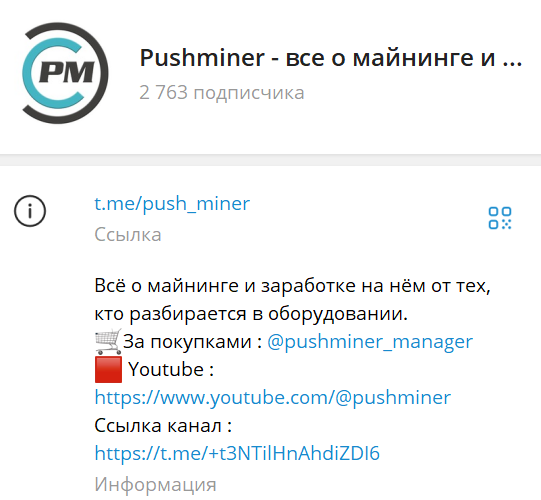This screenshot has width=541, height=500.
Task: Show the channel QR code icon
Action: point(500,218)
